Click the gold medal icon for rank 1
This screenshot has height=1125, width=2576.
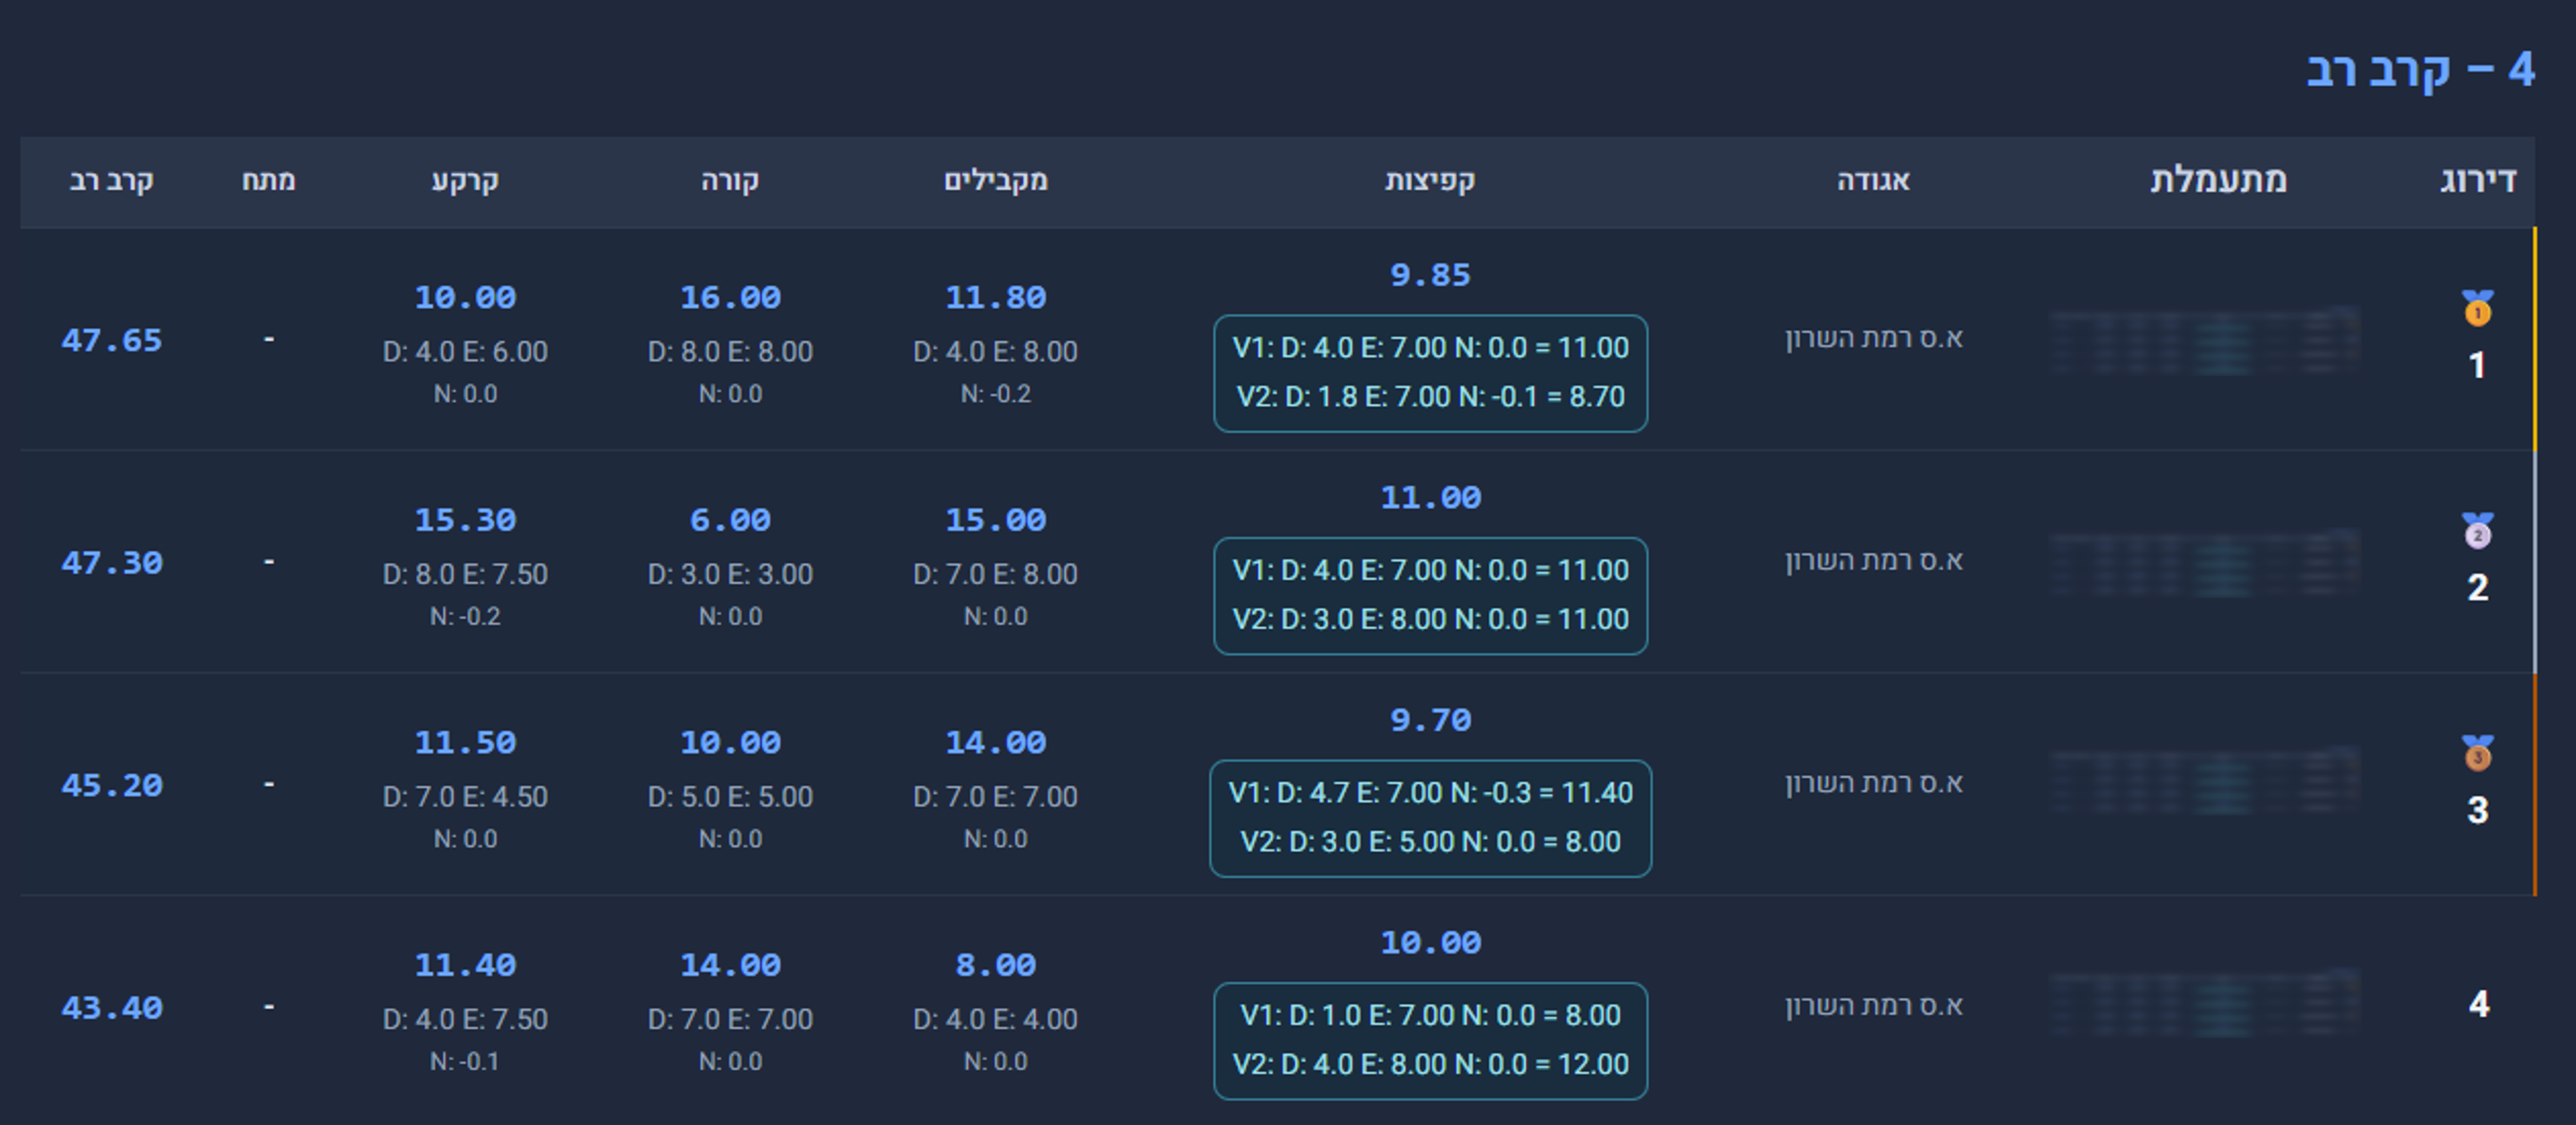click(2477, 308)
